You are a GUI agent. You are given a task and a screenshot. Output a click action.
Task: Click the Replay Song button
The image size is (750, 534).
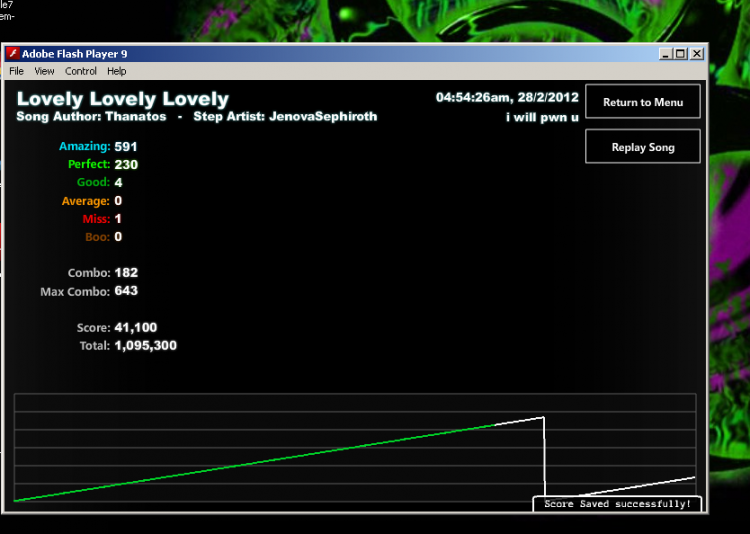click(x=643, y=146)
